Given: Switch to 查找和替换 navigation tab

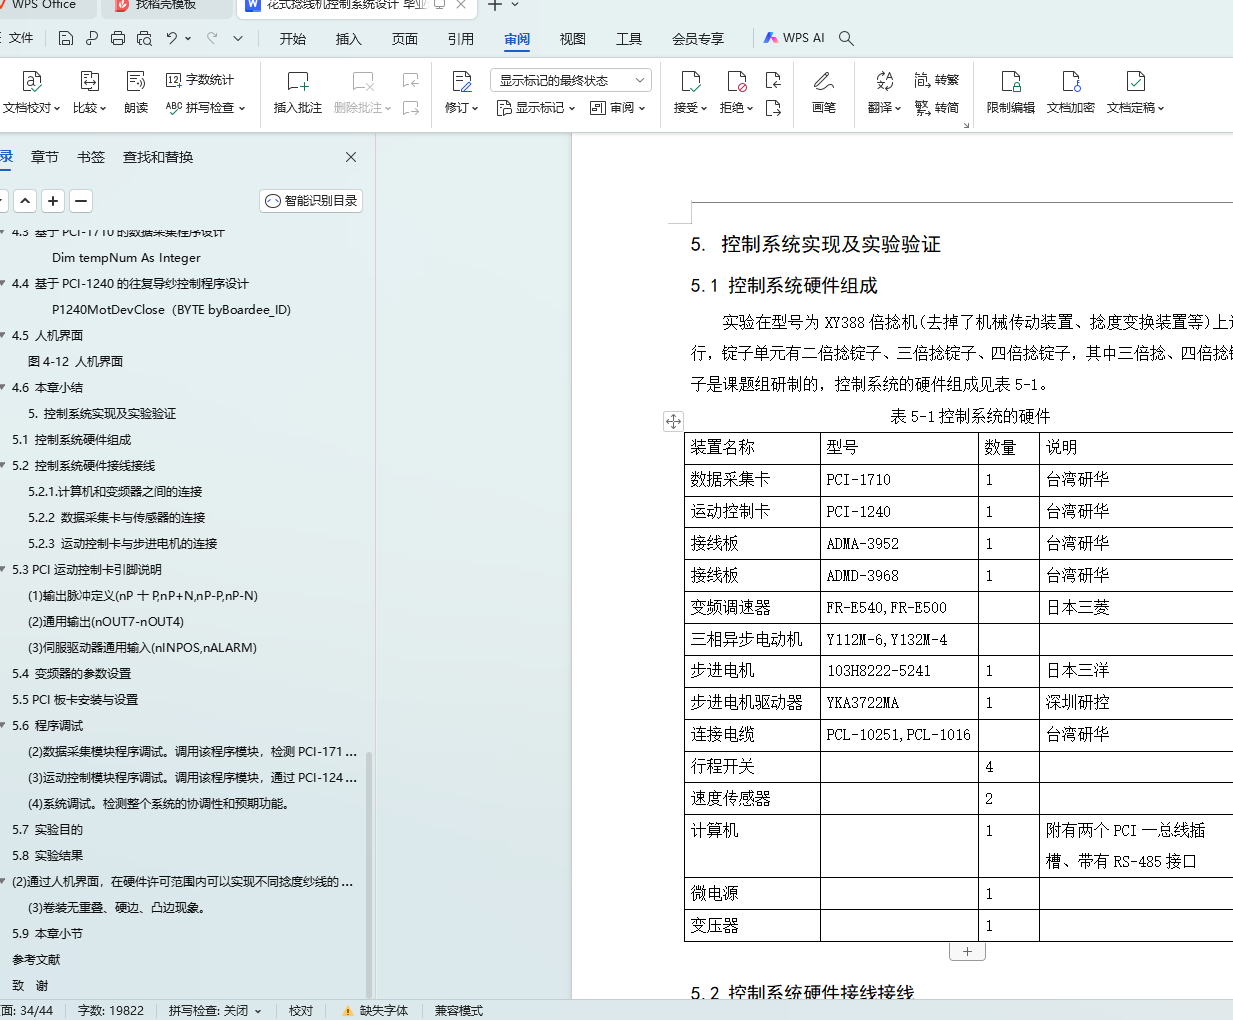Looking at the screenshot, I should point(158,157).
